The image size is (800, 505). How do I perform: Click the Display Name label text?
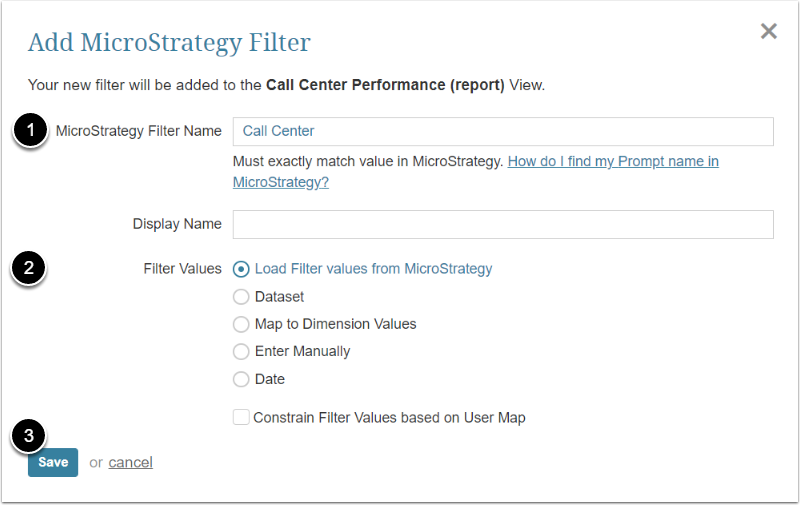click(x=177, y=224)
